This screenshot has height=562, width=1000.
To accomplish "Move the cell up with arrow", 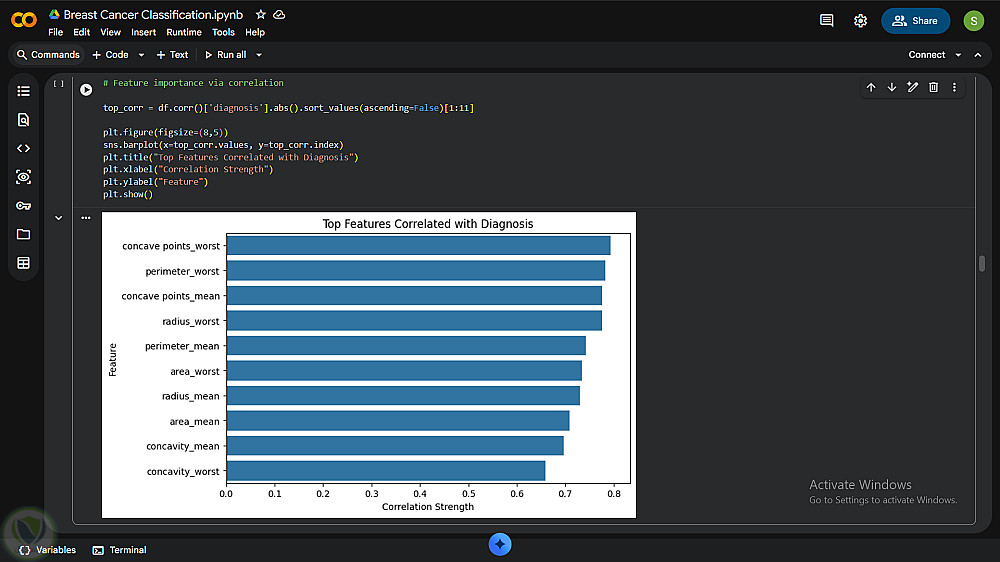I will point(871,88).
